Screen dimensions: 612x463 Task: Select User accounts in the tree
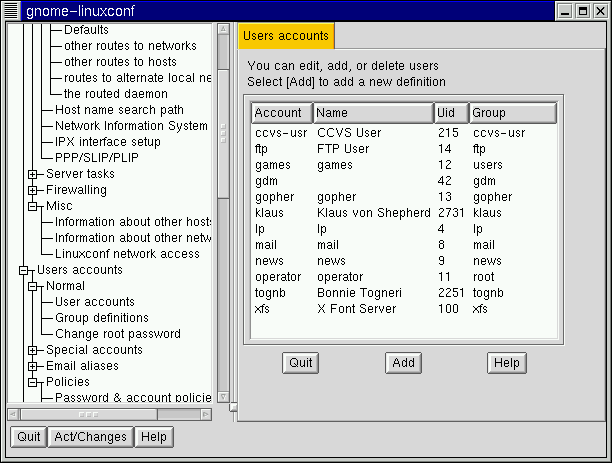click(x=94, y=302)
